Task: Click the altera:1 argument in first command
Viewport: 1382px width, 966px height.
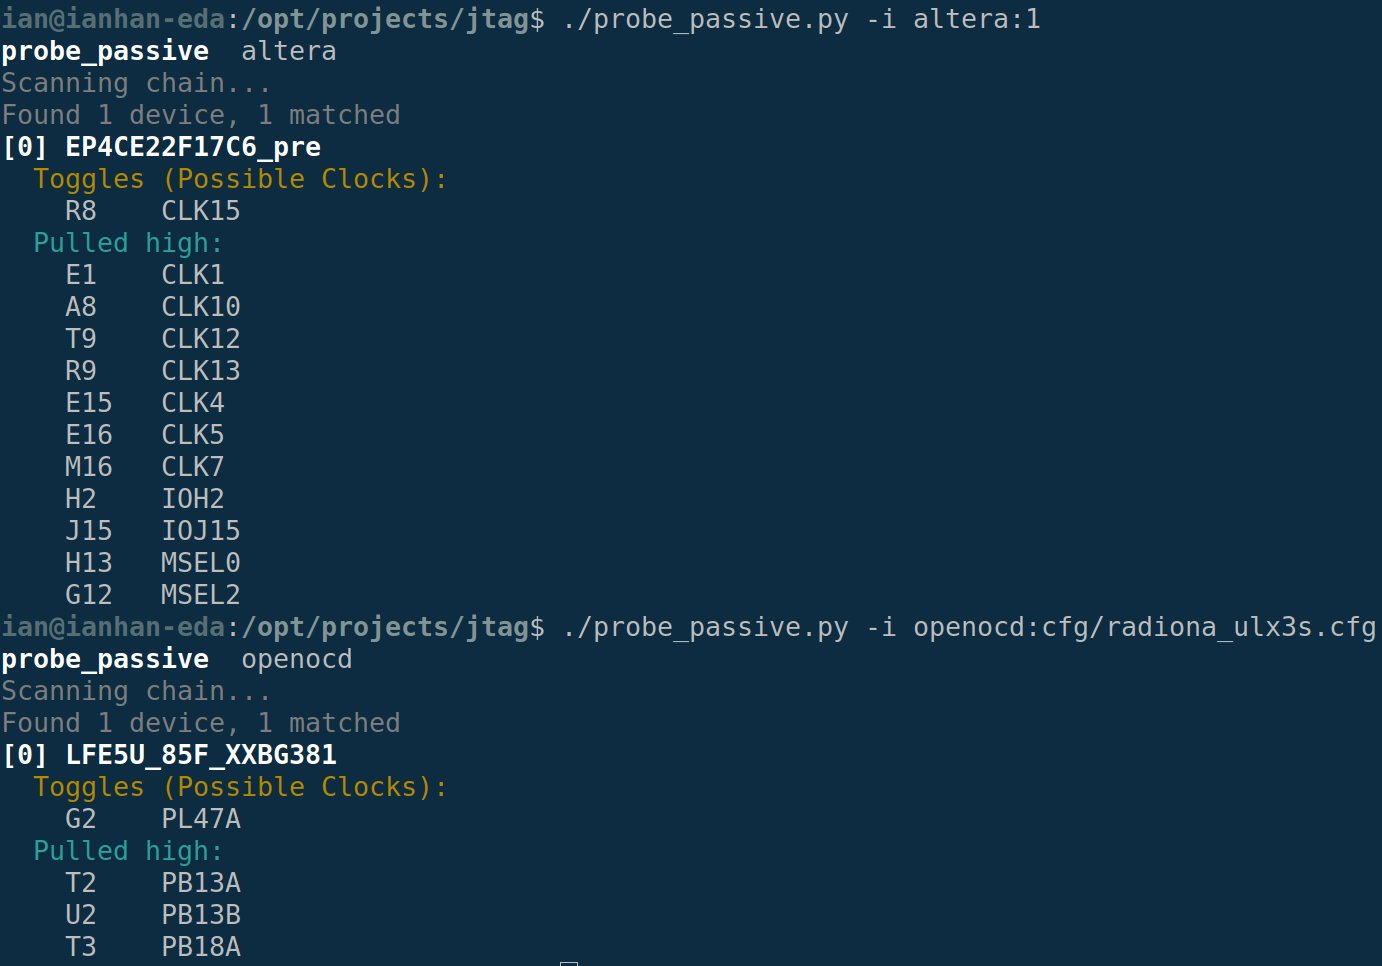Action: coord(976,19)
